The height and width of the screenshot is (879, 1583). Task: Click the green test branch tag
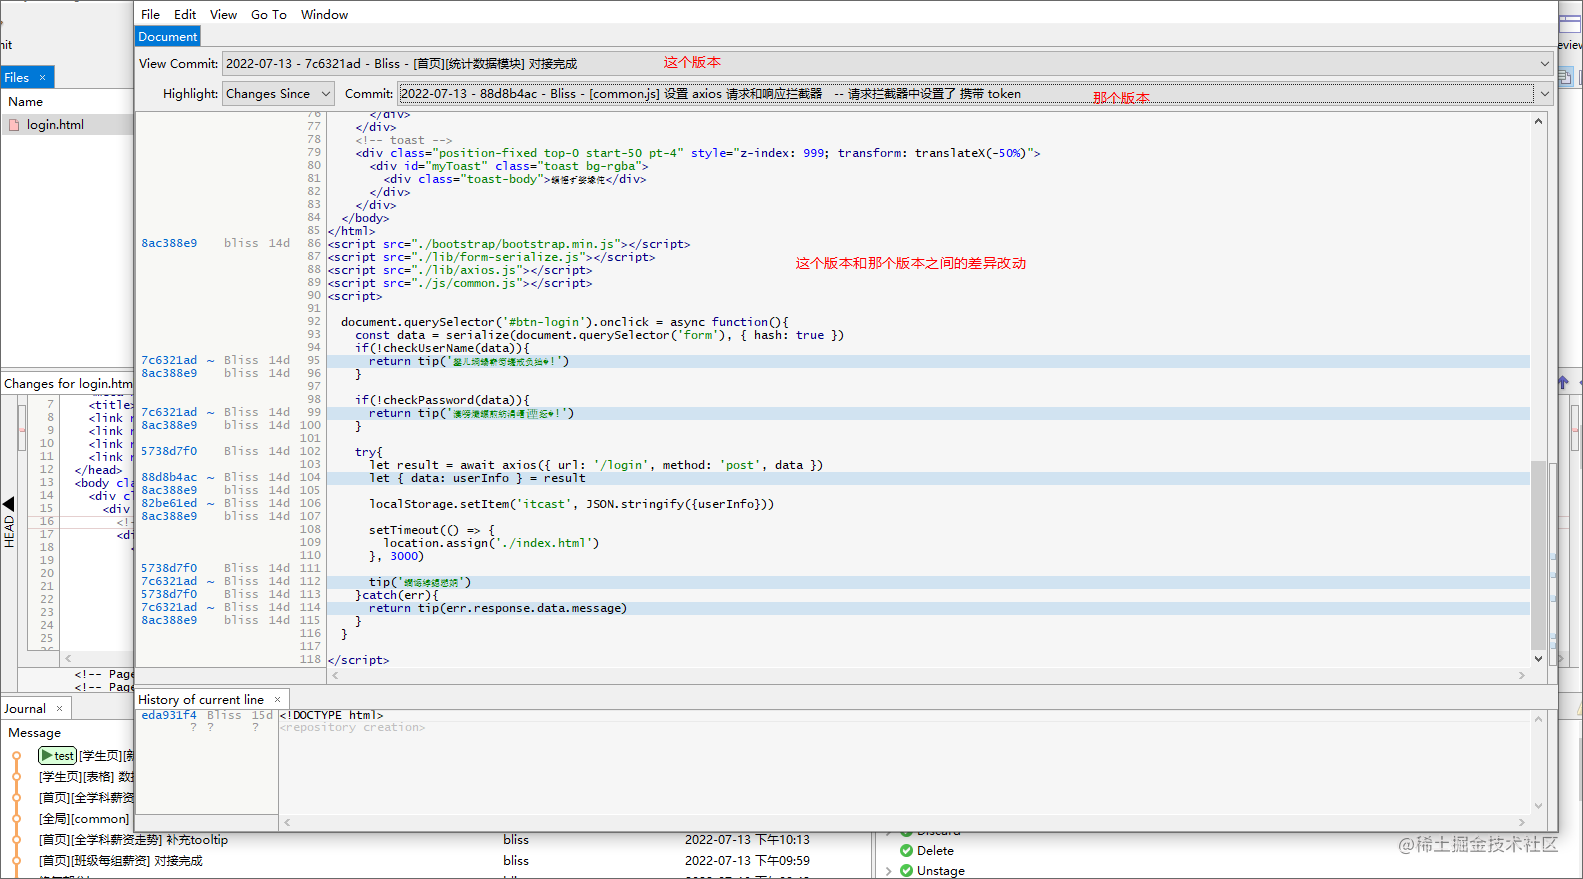(x=58, y=756)
